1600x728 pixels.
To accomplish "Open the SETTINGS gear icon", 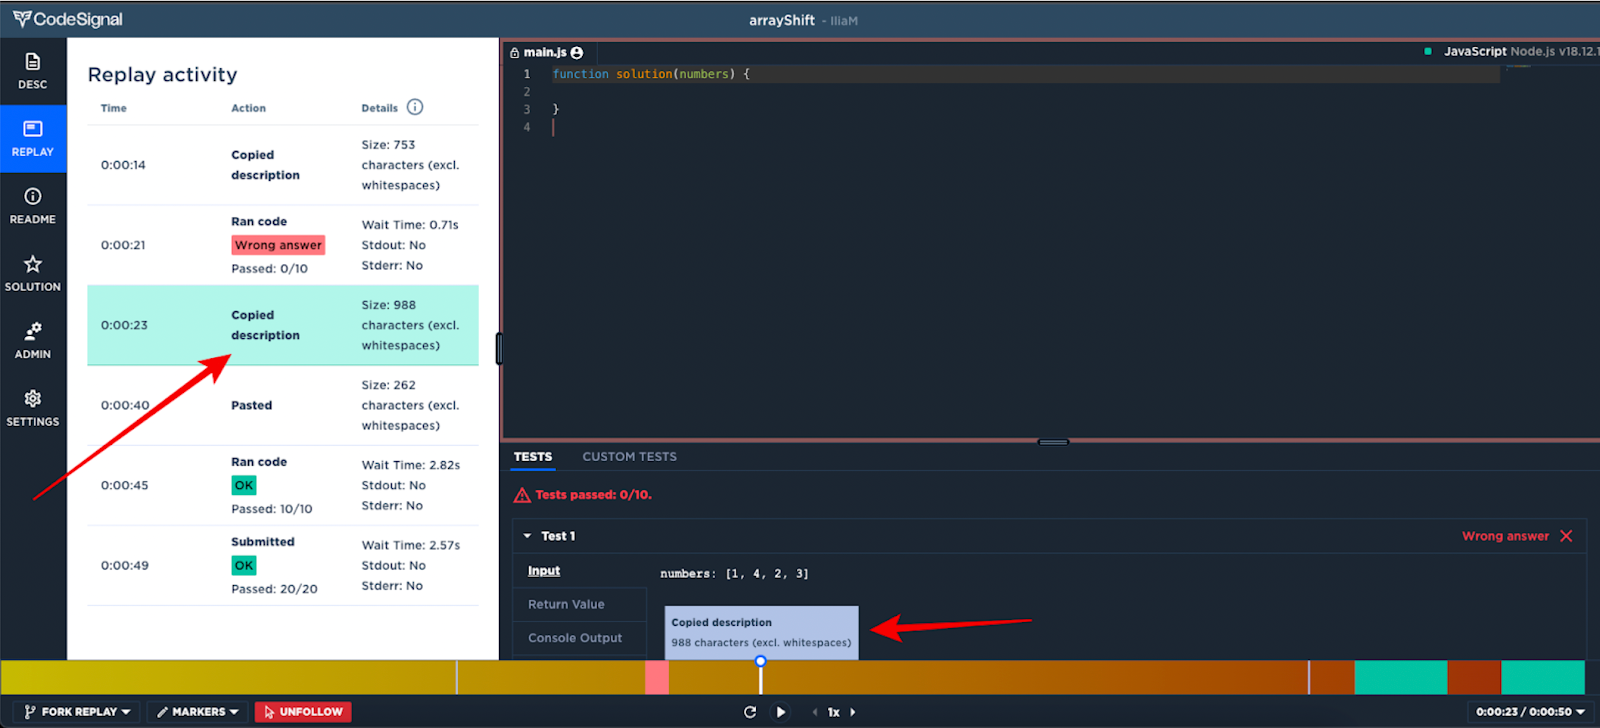I will click(x=33, y=408).
